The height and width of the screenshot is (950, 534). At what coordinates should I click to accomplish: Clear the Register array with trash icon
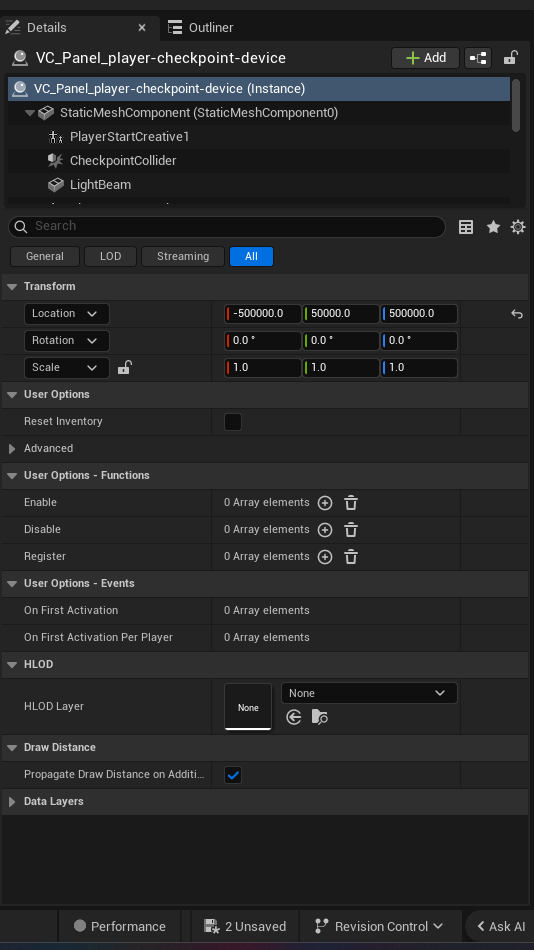click(x=351, y=557)
